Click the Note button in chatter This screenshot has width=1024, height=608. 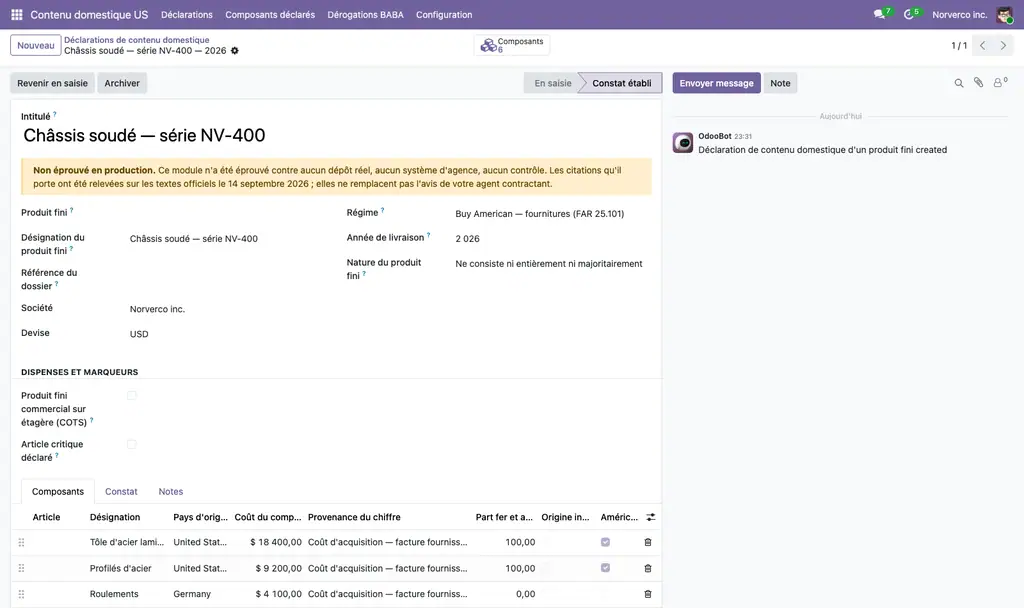point(780,83)
